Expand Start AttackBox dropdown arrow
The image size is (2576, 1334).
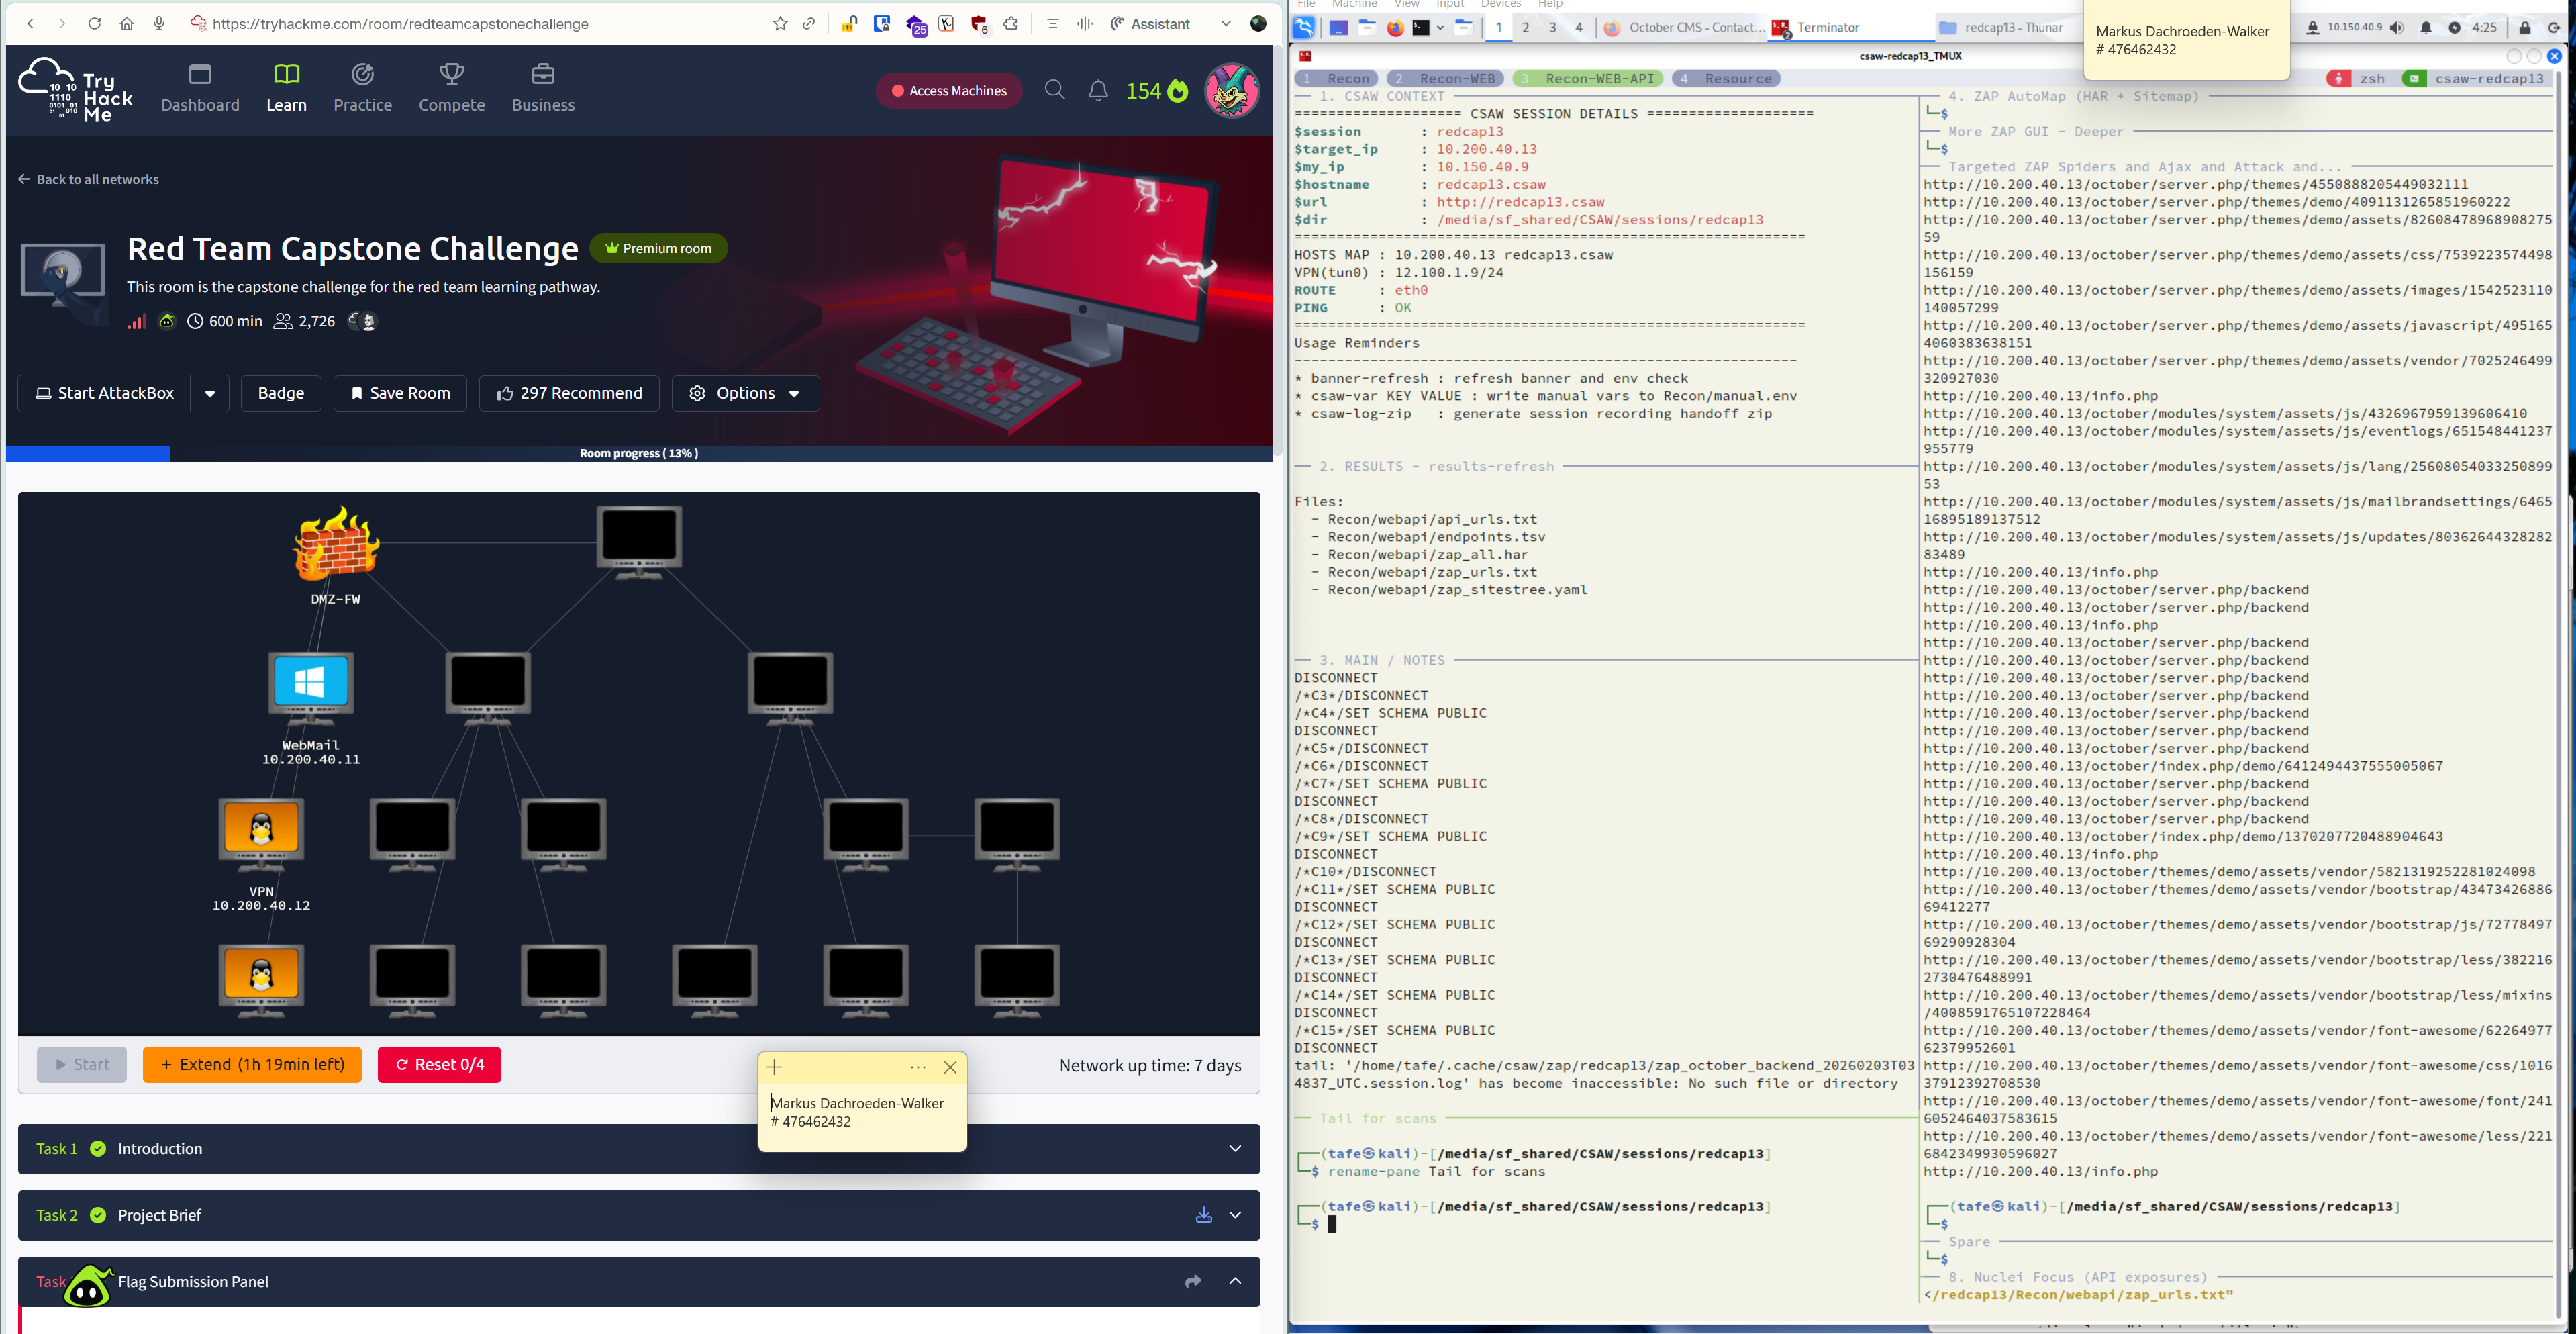click(210, 393)
